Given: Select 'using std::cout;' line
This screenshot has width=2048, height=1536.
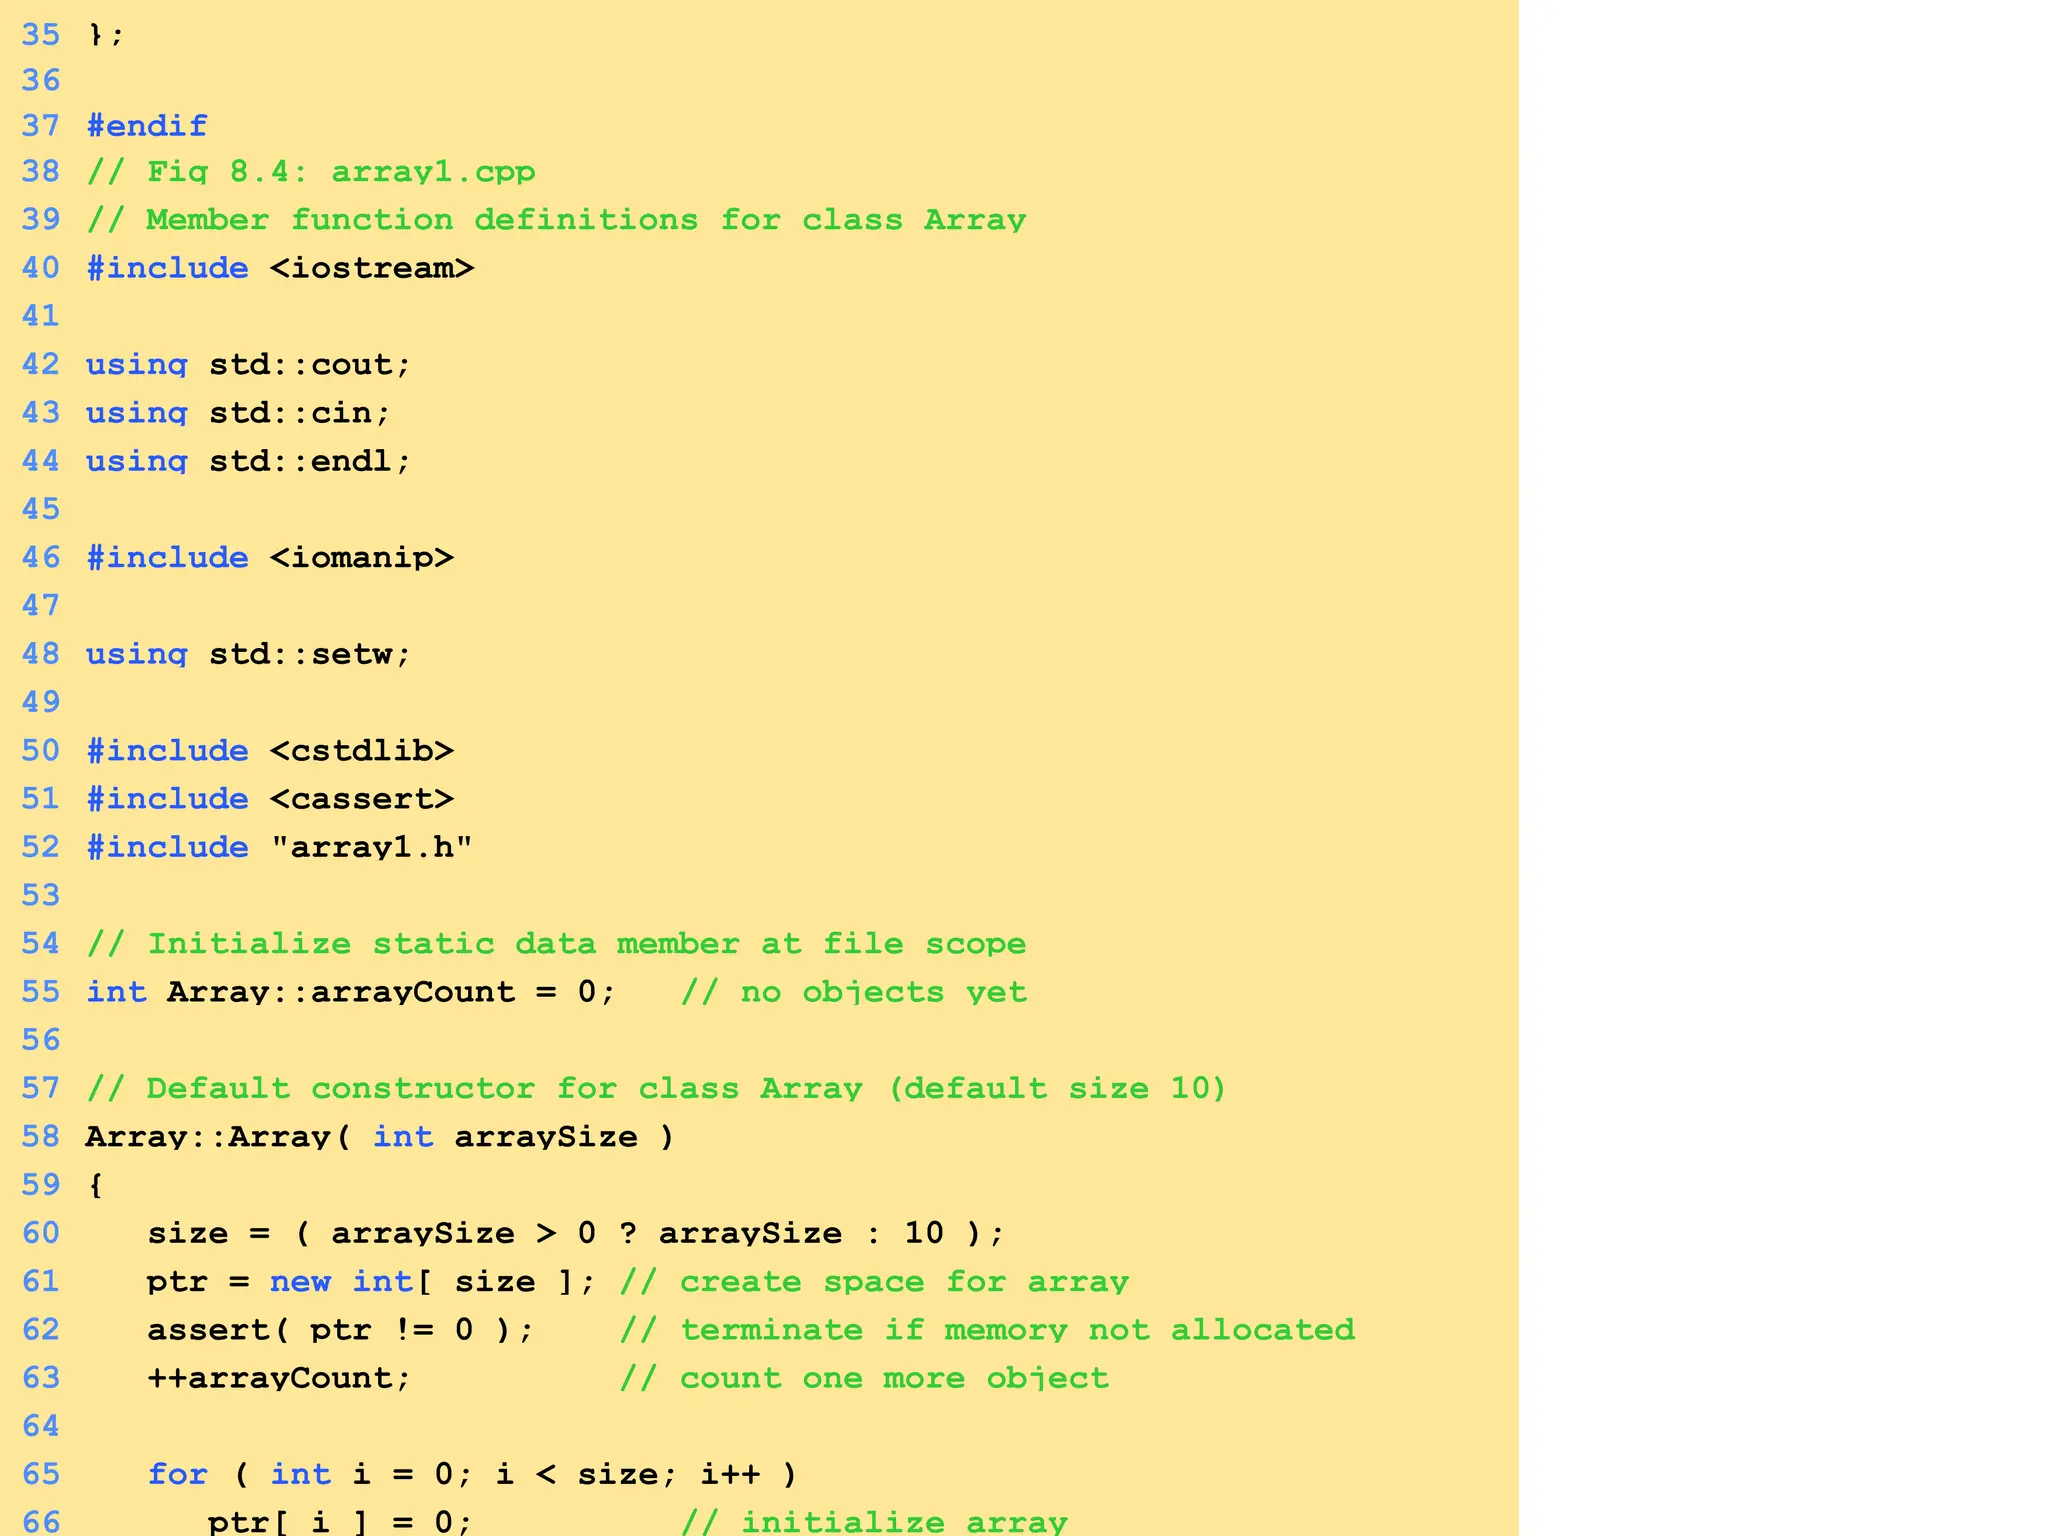Looking at the screenshot, I should [x=248, y=364].
